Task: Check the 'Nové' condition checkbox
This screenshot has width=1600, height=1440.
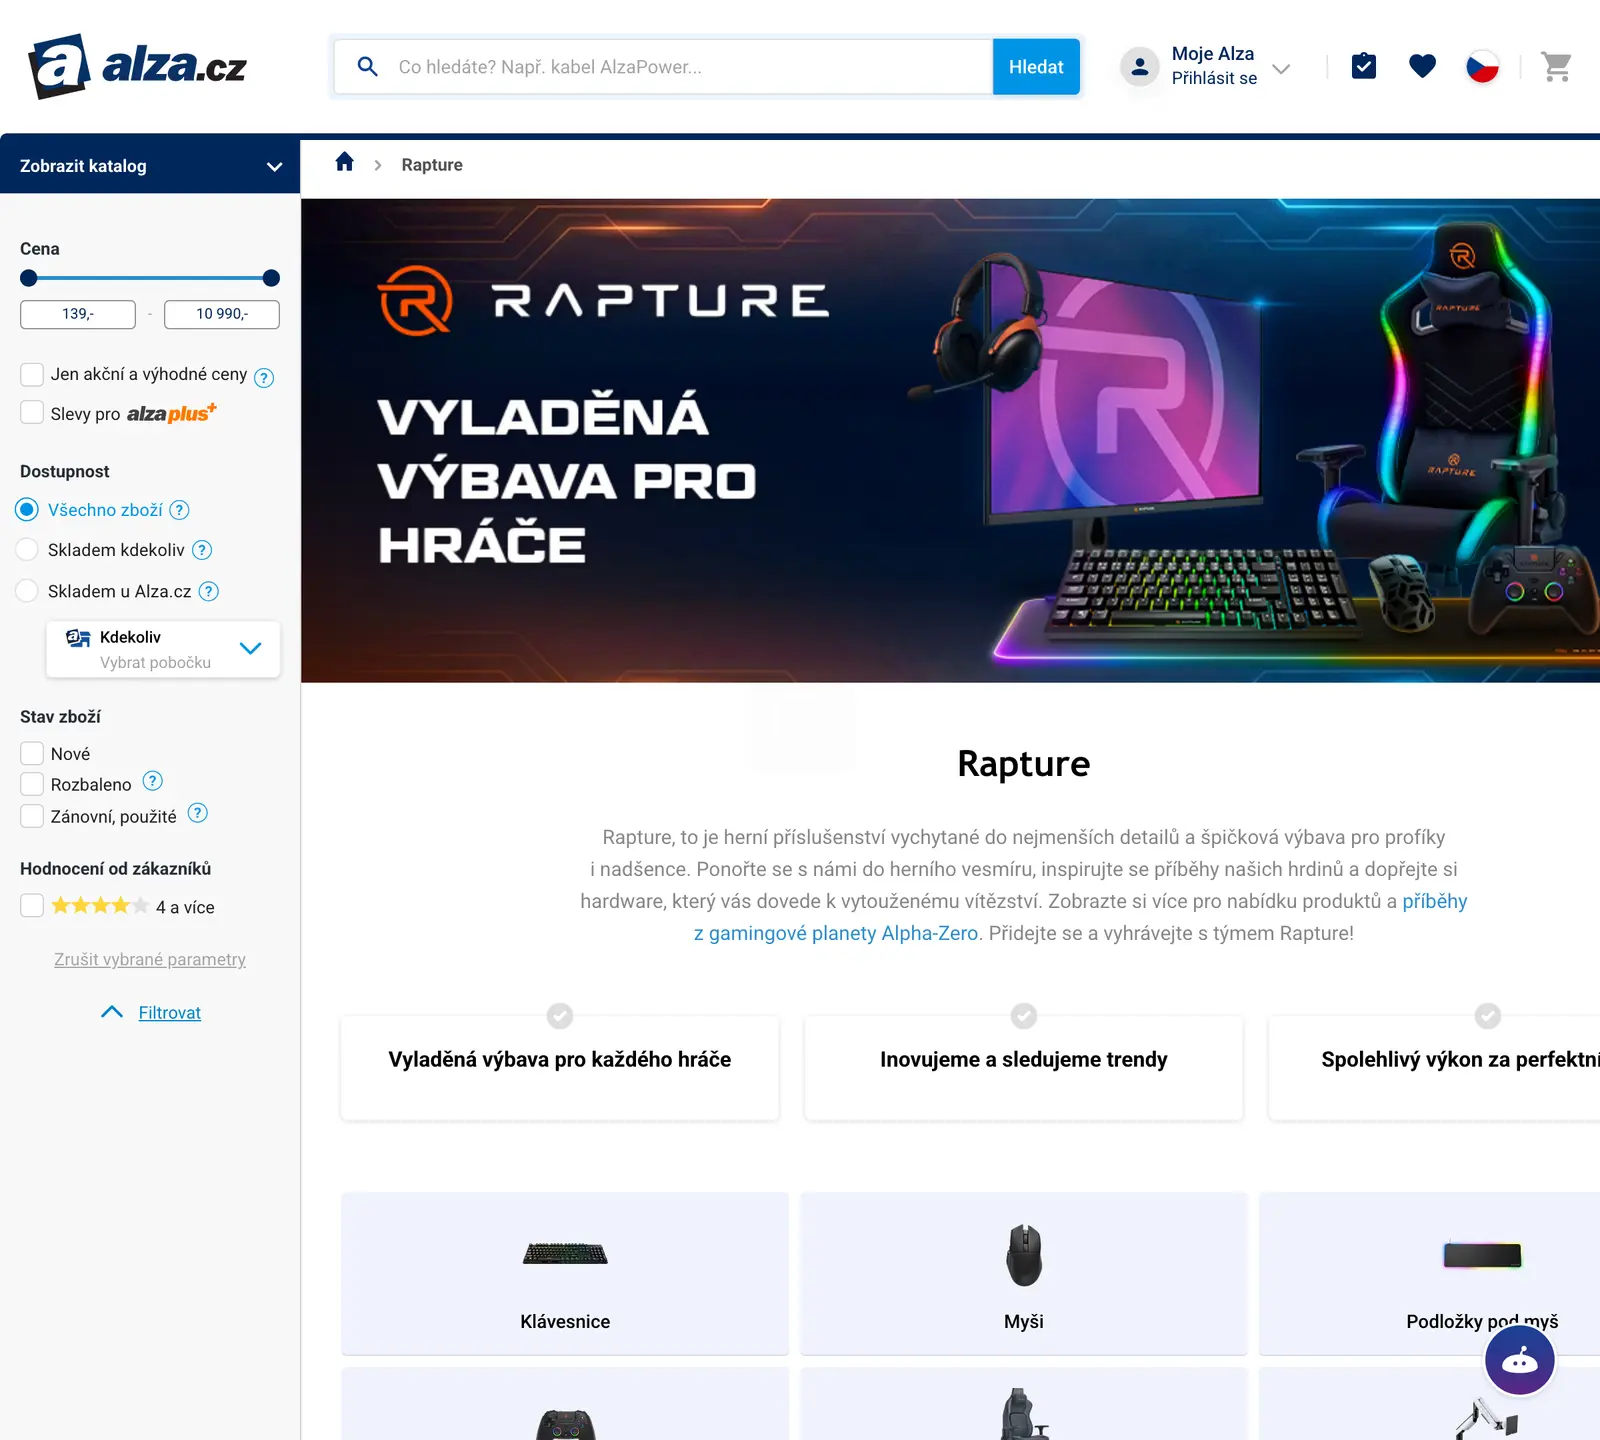Action: click(32, 753)
